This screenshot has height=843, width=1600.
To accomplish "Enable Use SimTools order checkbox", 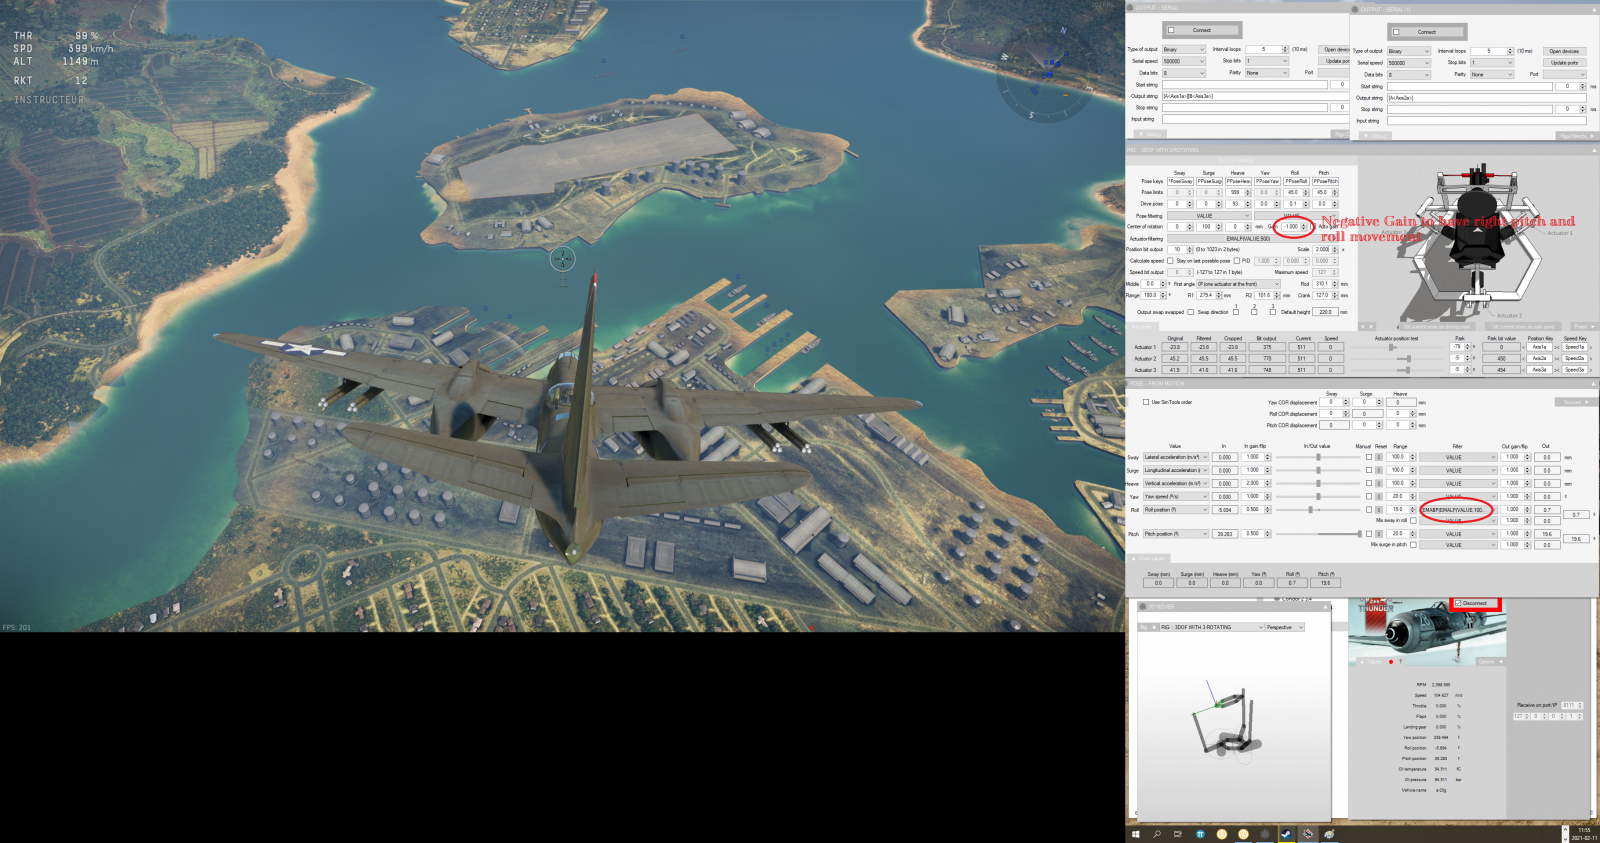I will (x=1146, y=402).
